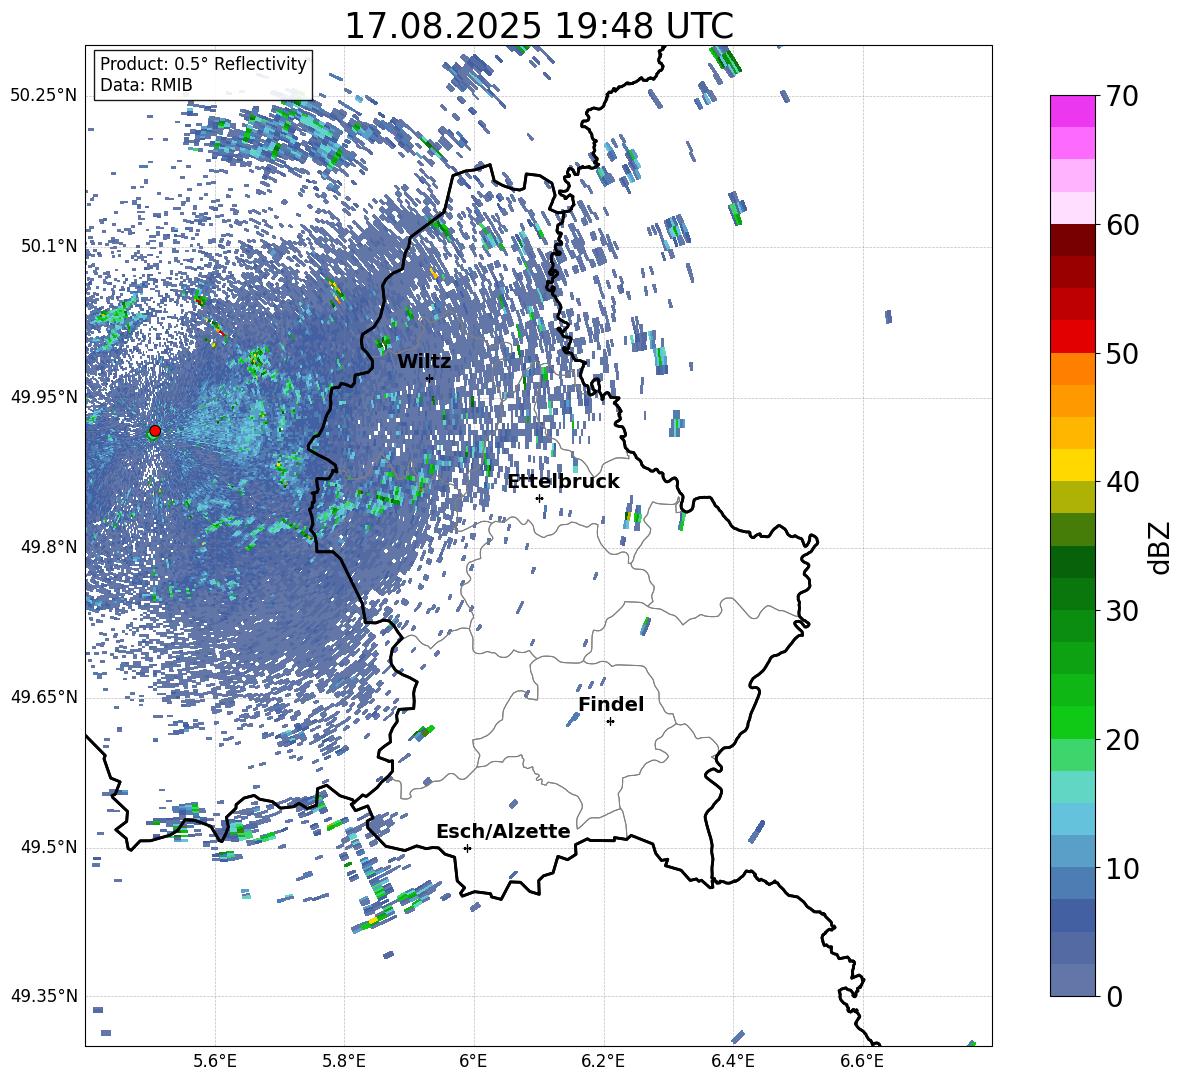Click the Esch/Alzette city label
Screen dimensions: 1184x1081
(503, 832)
